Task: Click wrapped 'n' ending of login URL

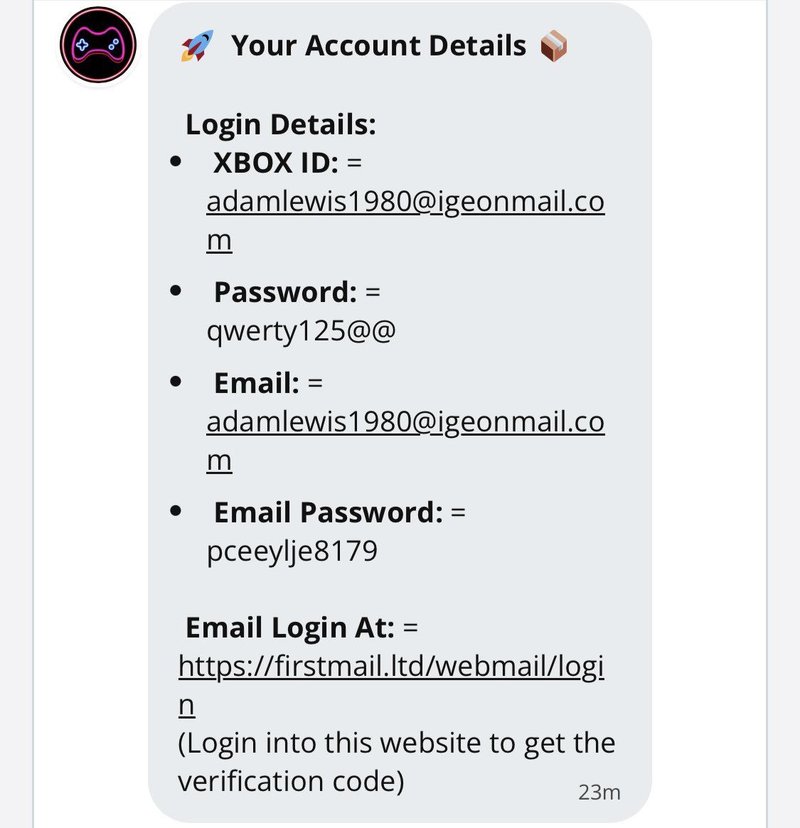Action: [x=186, y=706]
